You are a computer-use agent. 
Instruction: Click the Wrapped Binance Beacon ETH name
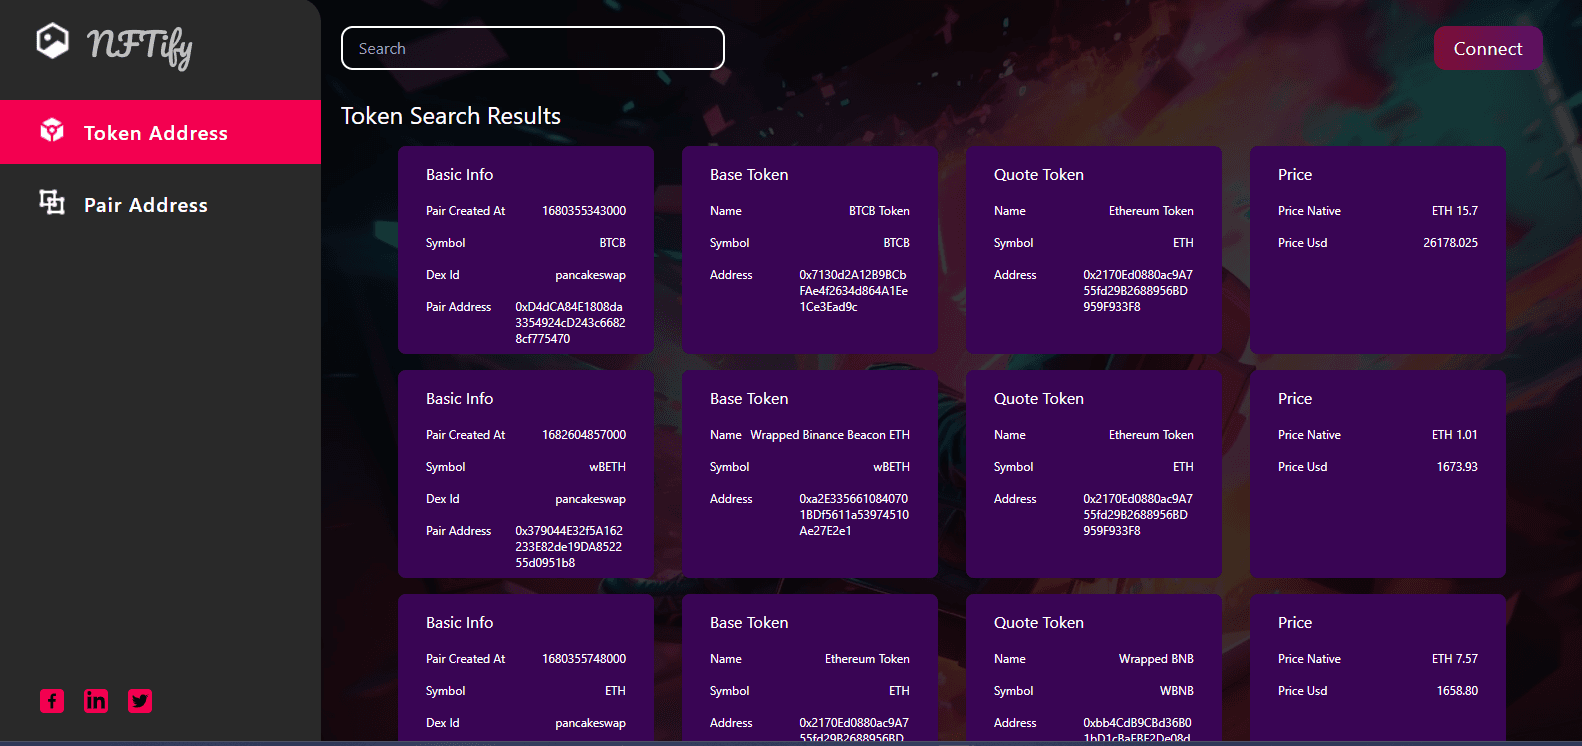[x=830, y=435]
